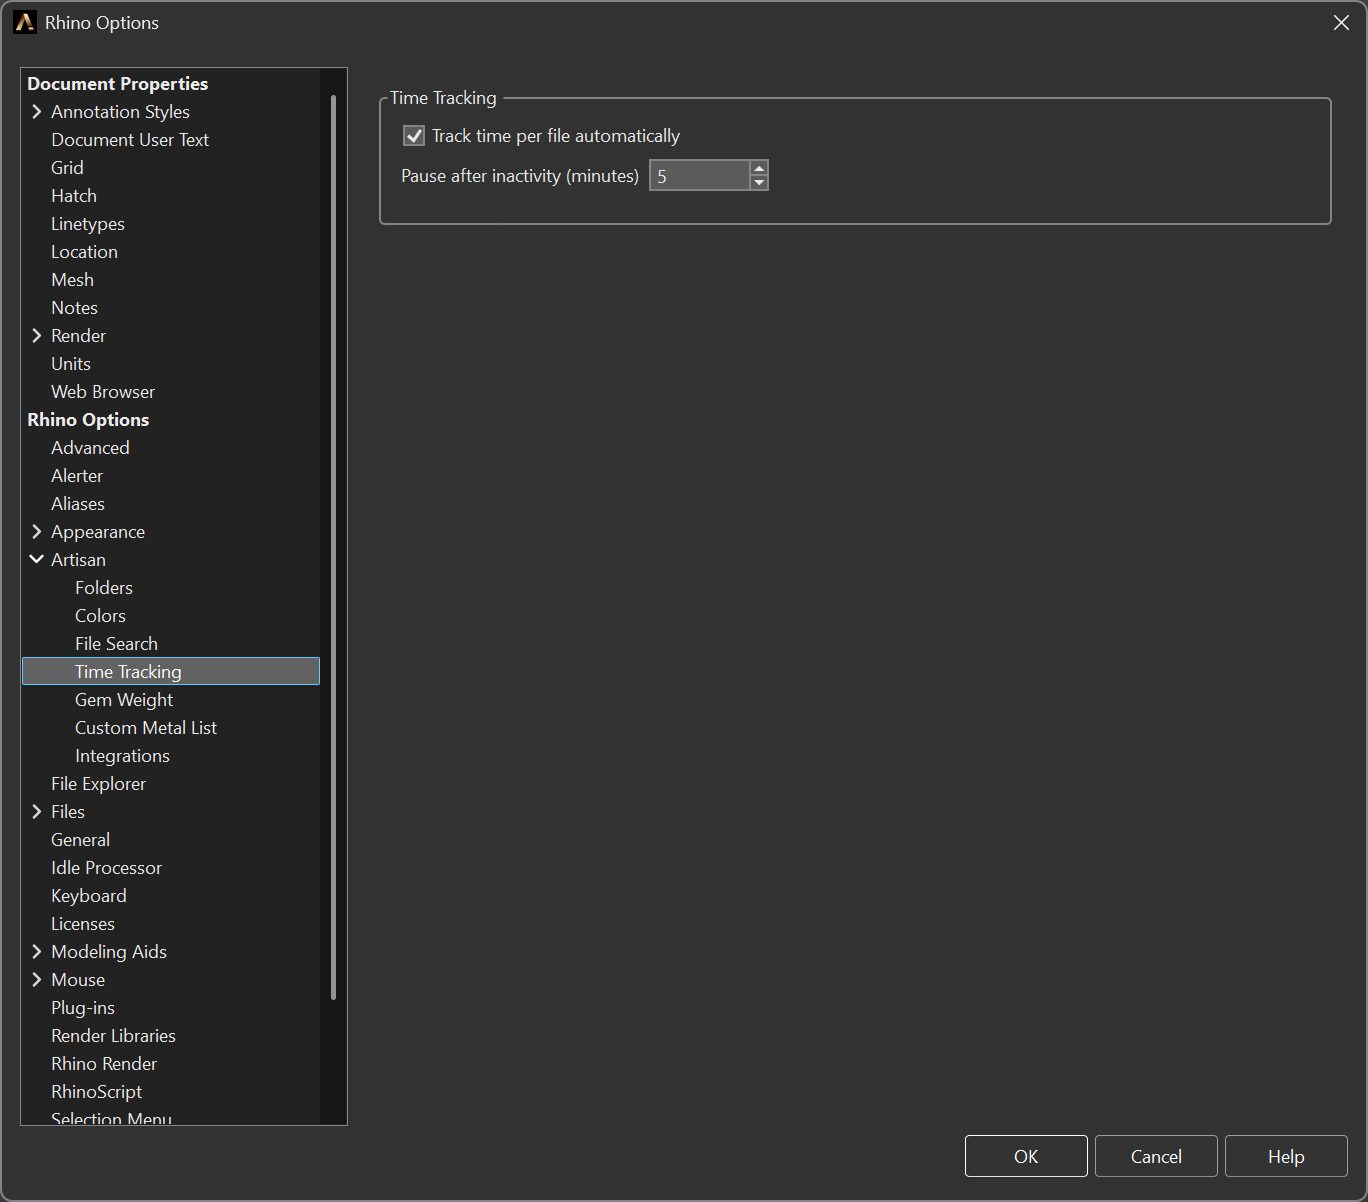Image resolution: width=1368 pixels, height=1202 pixels.
Task: Select Linetypes in the tree
Action: pyautogui.click(x=88, y=224)
